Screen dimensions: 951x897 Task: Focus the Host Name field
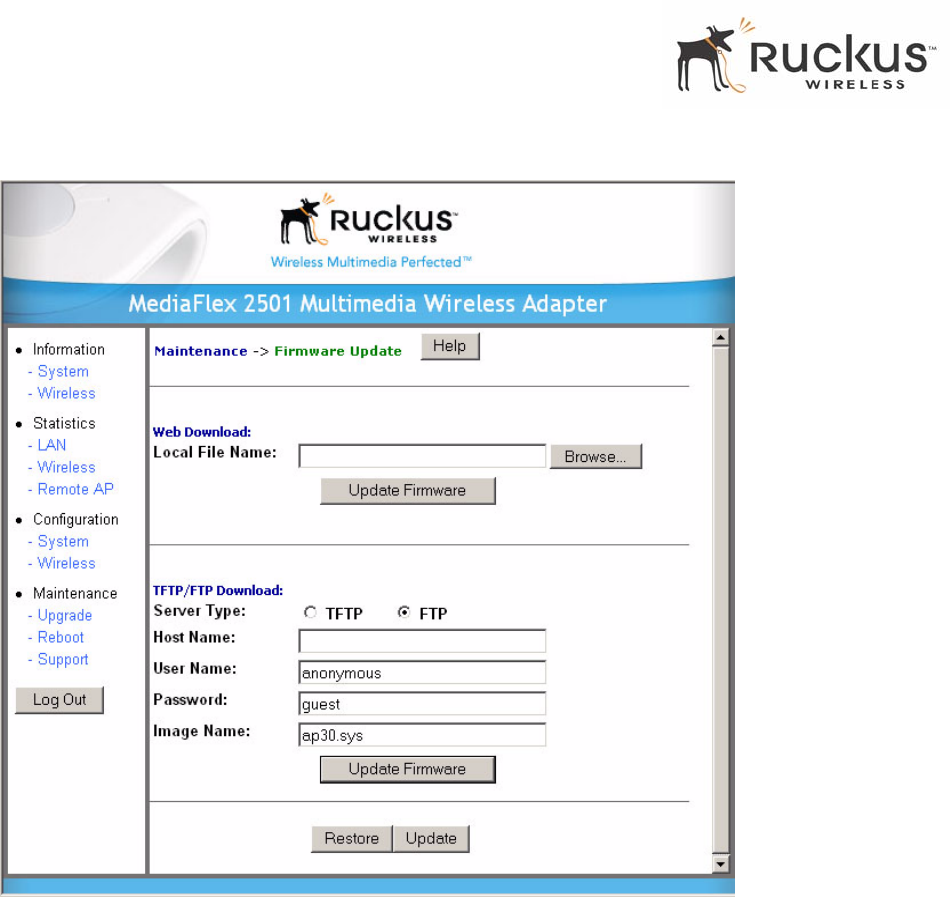tap(422, 641)
